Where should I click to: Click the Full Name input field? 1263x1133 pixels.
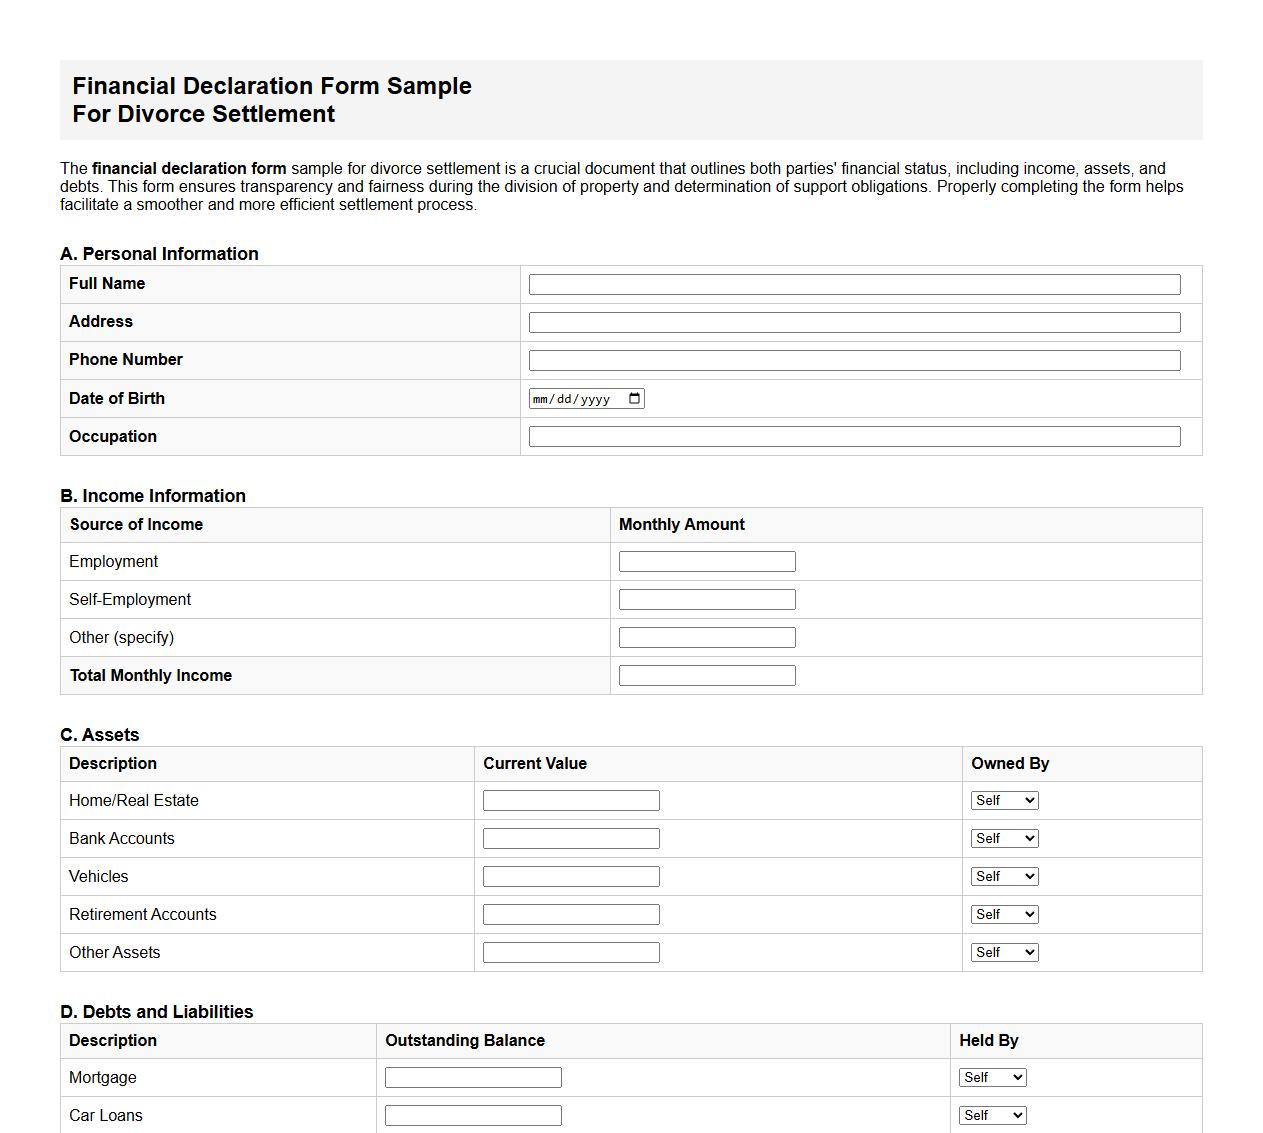tap(854, 284)
